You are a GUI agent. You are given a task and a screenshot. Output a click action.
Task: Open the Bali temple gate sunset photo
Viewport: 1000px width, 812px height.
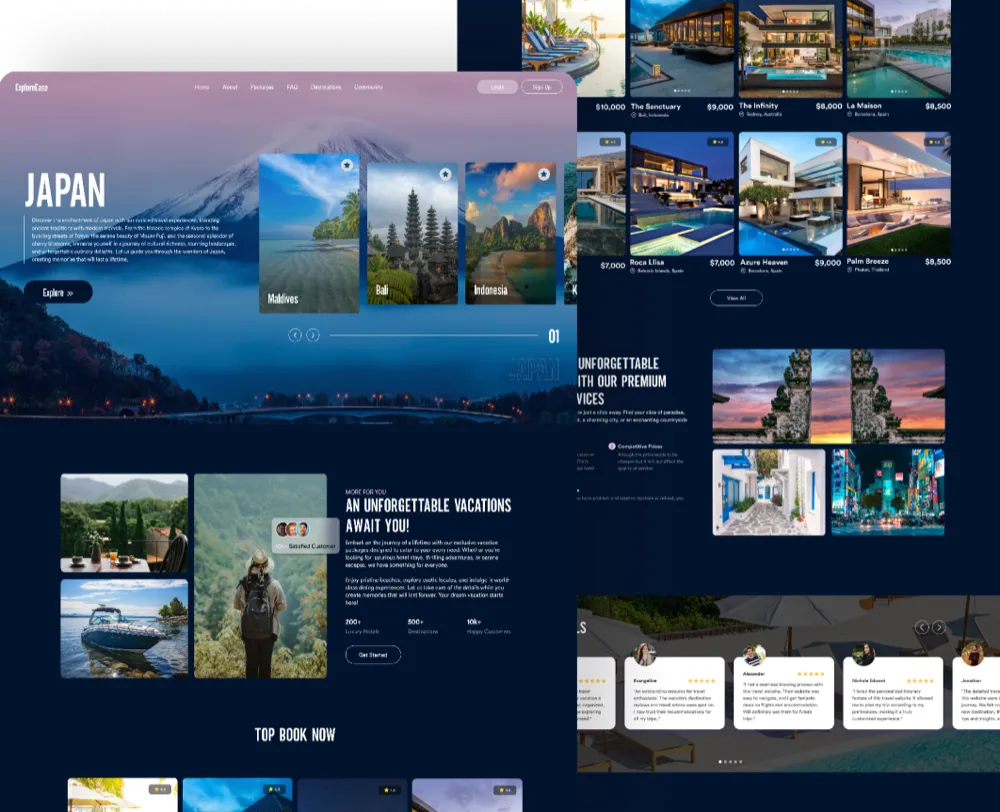tap(828, 396)
